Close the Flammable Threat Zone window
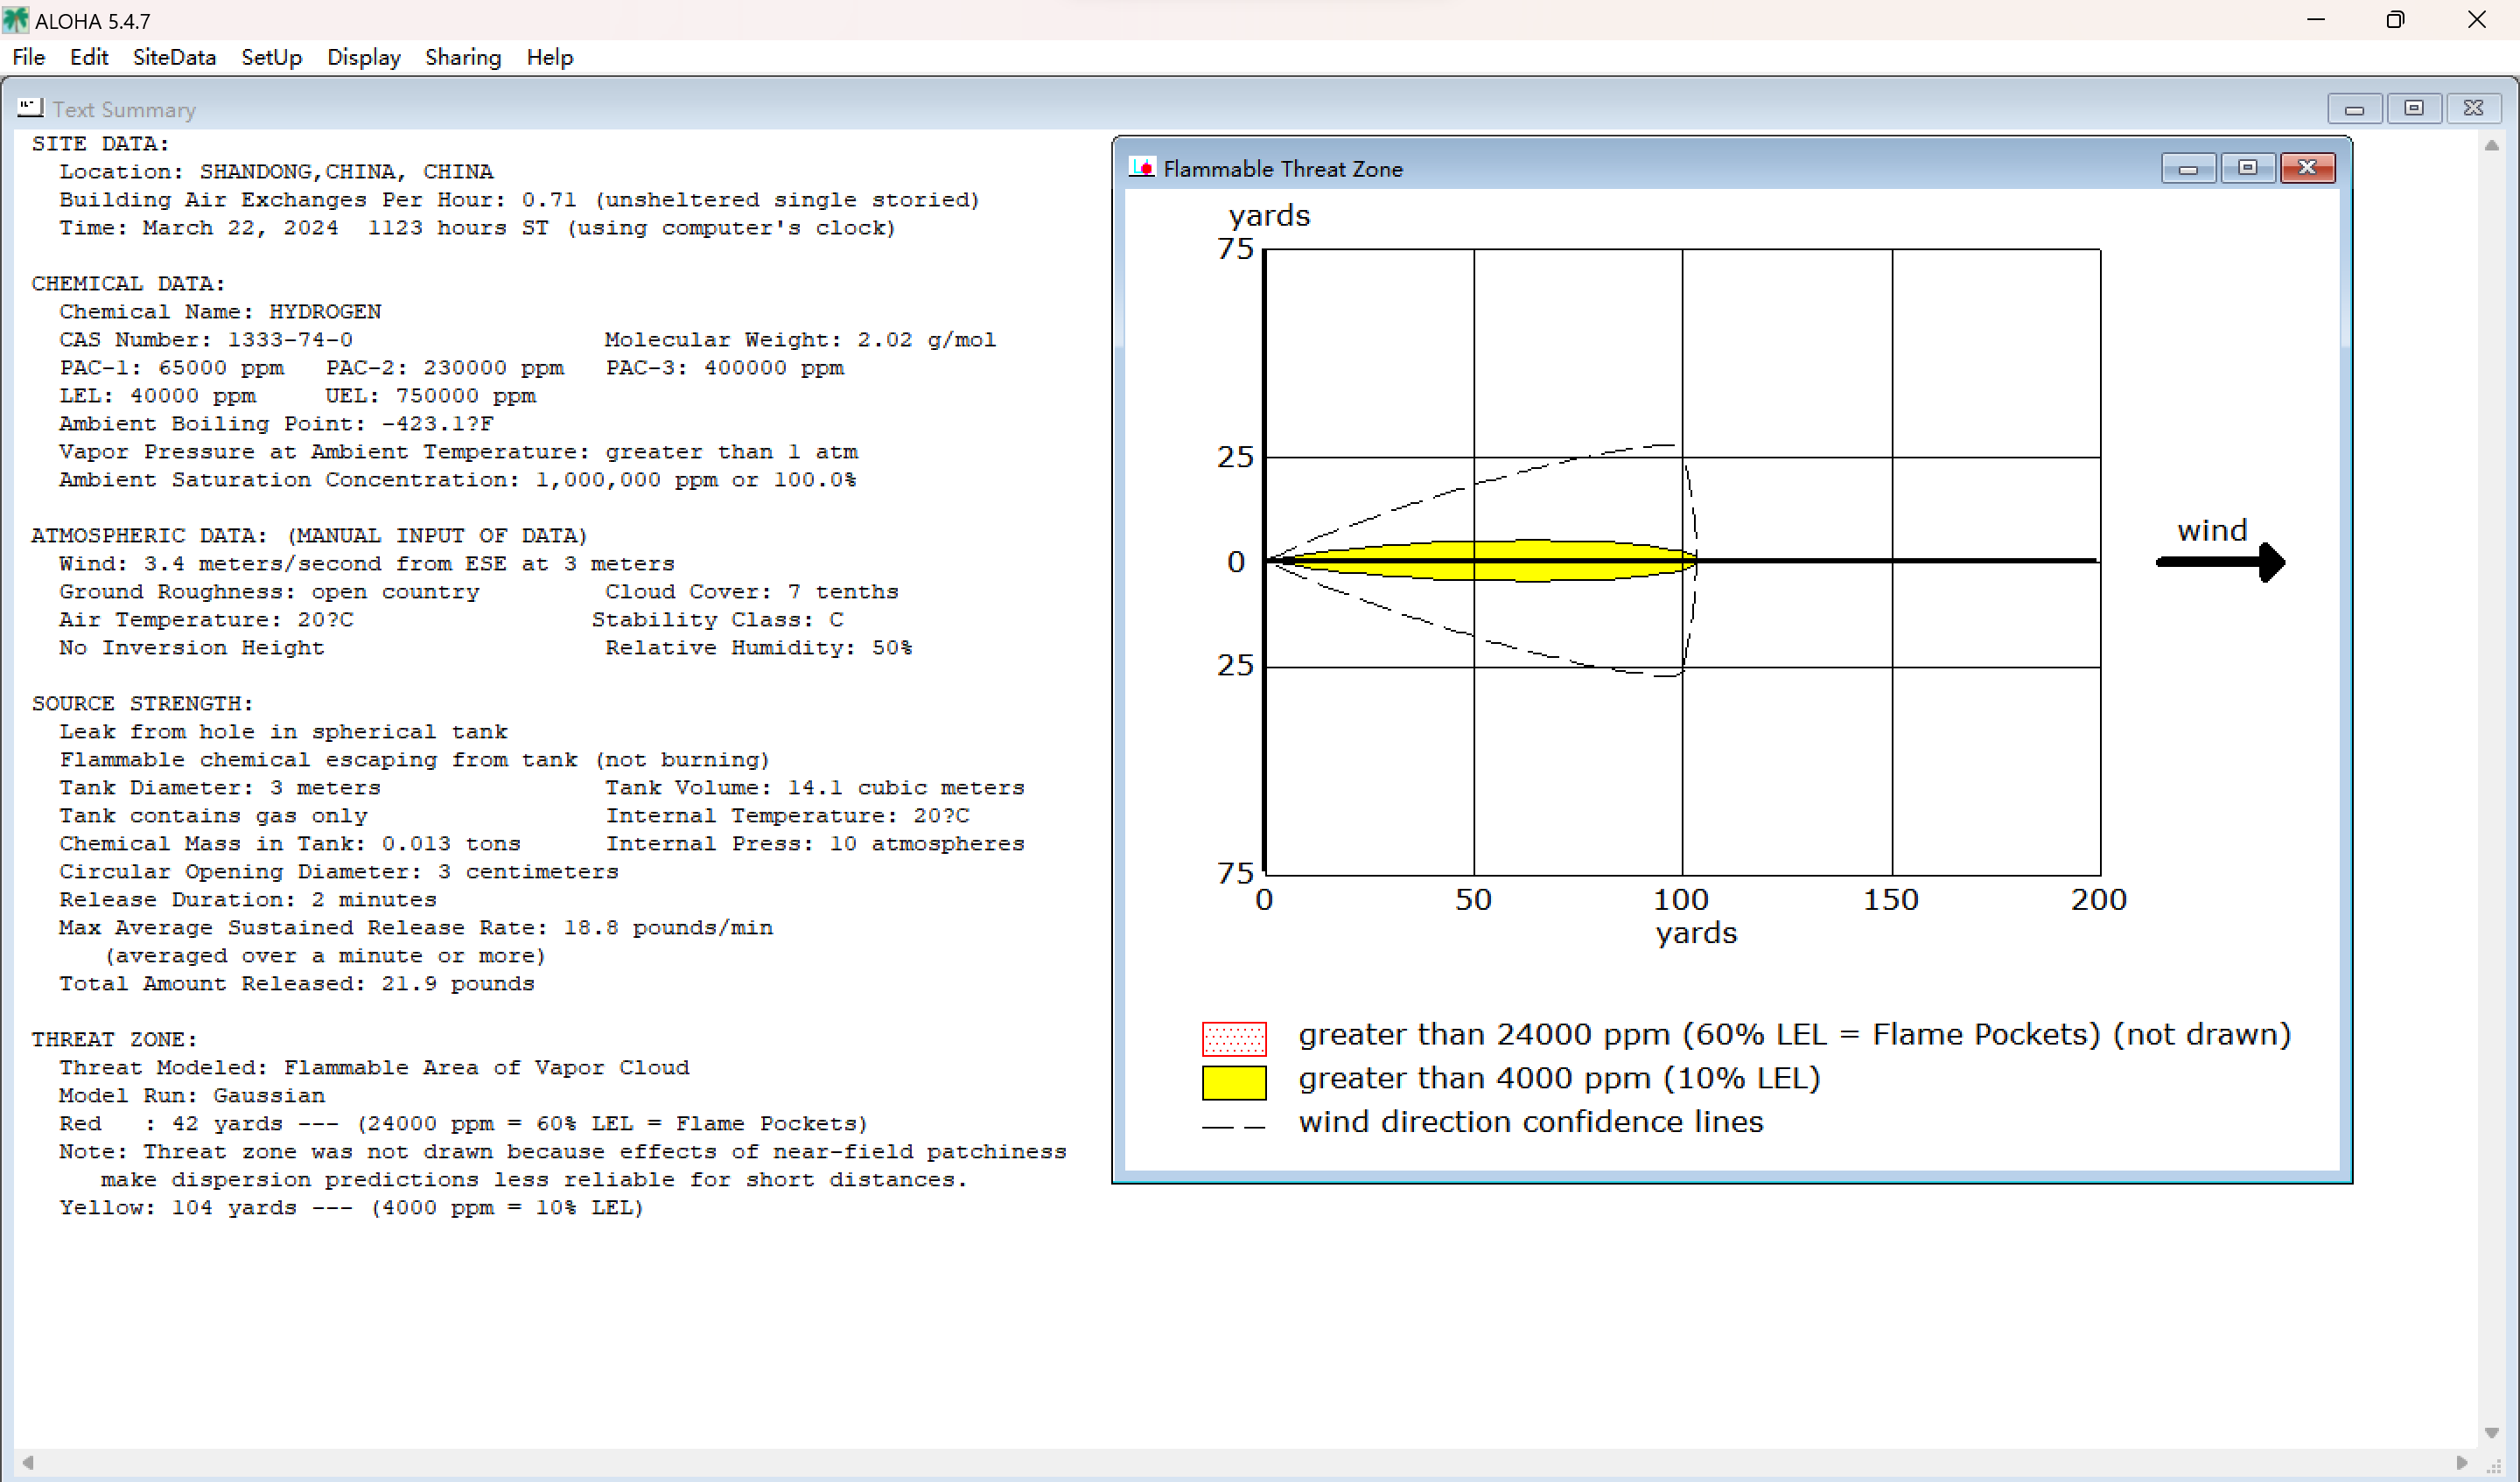Viewport: 2520px width, 1482px height. [2307, 168]
